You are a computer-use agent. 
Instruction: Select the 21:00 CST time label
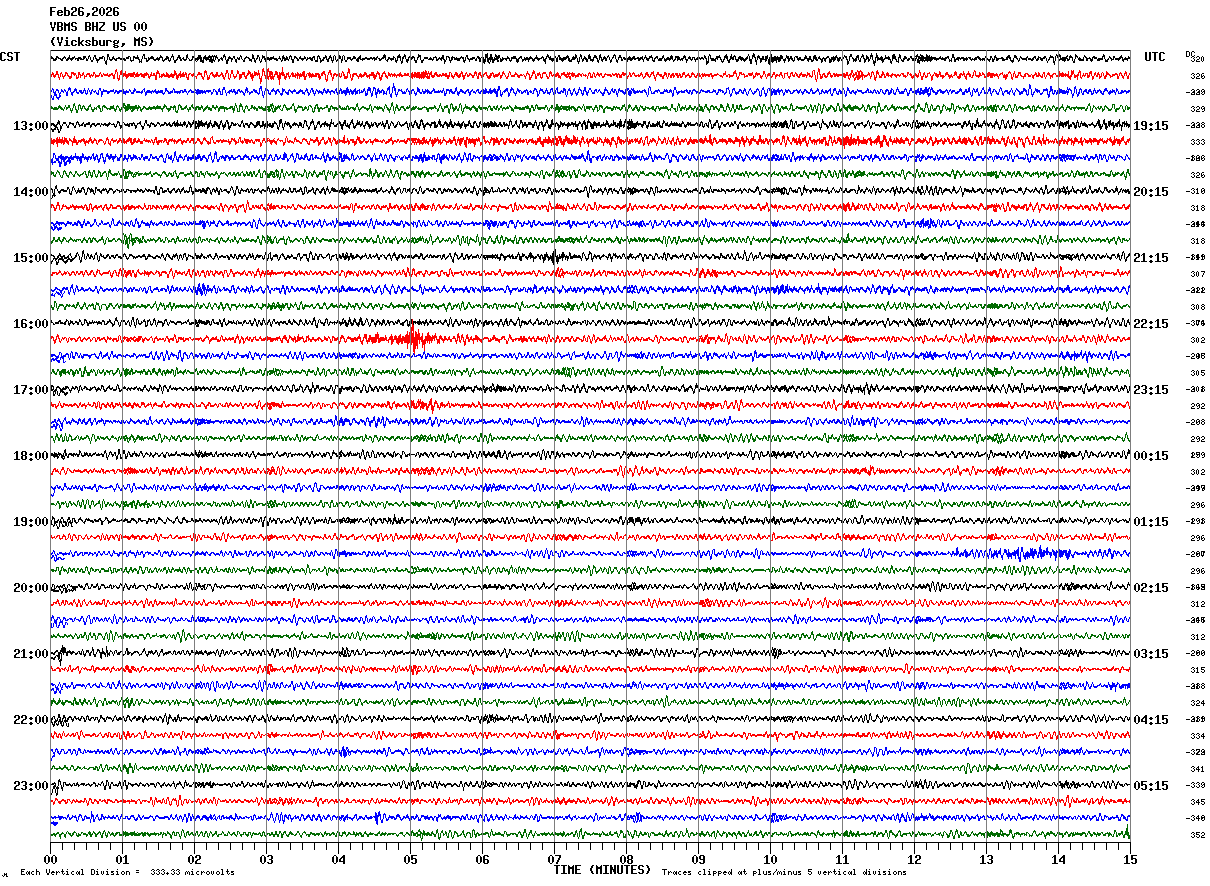coord(30,654)
